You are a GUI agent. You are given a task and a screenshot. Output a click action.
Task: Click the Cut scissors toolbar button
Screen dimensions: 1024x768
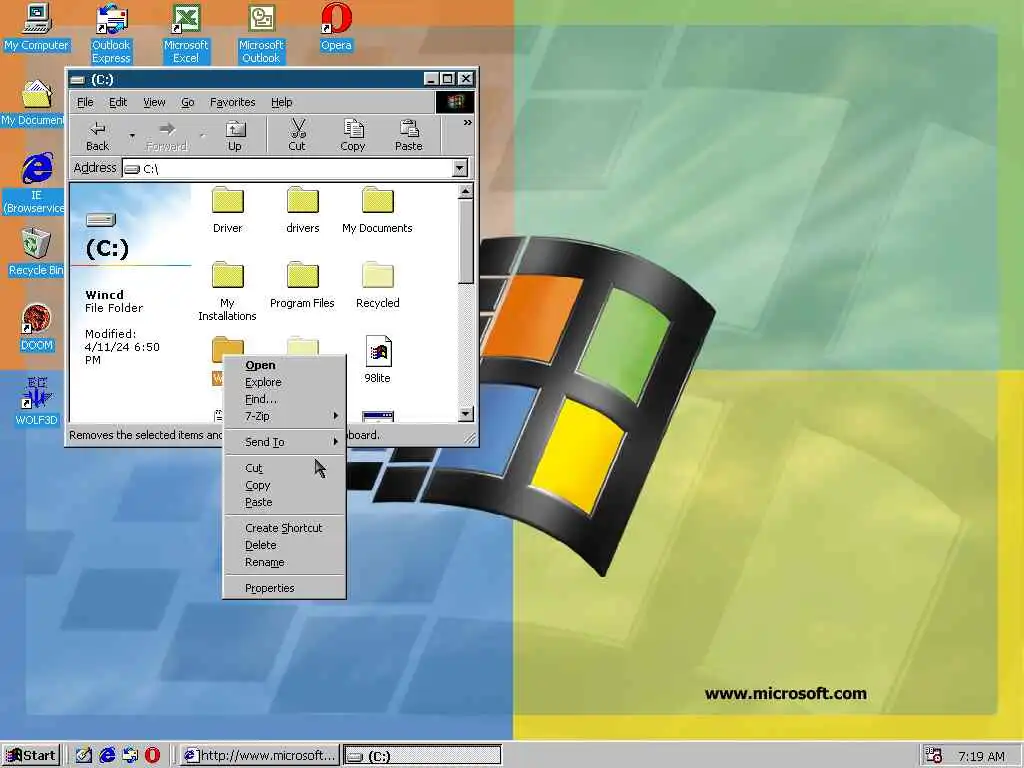[297, 136]
